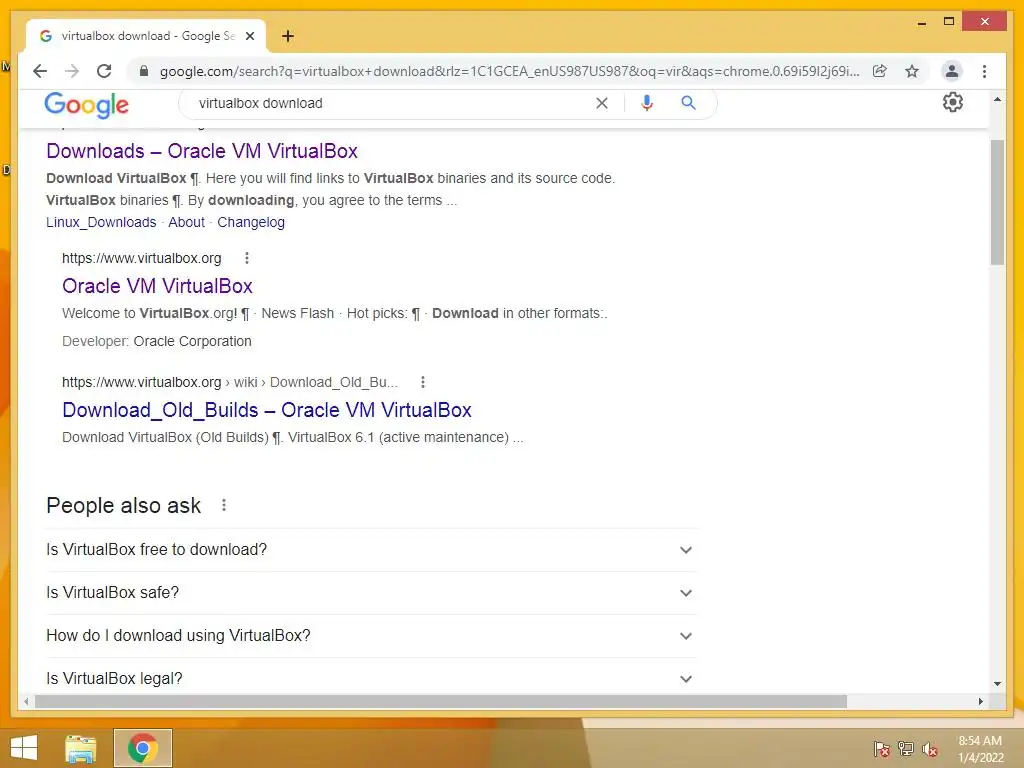Open options dots beside Download_Old_Bu... result URL
Viewport: 1024px width, 768px height.
click(423, 382)
